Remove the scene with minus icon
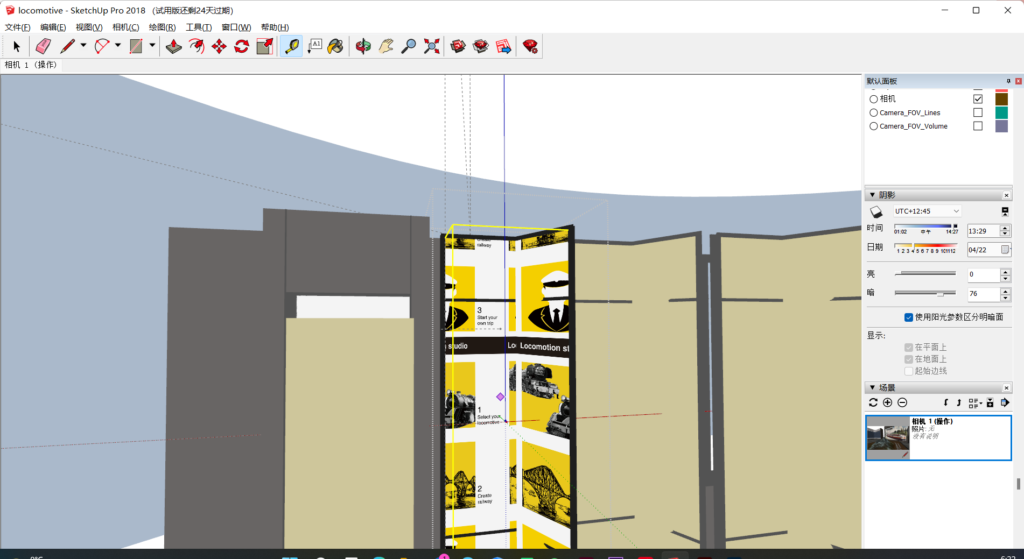This screenshot has width=1024, height=559. 903,403
